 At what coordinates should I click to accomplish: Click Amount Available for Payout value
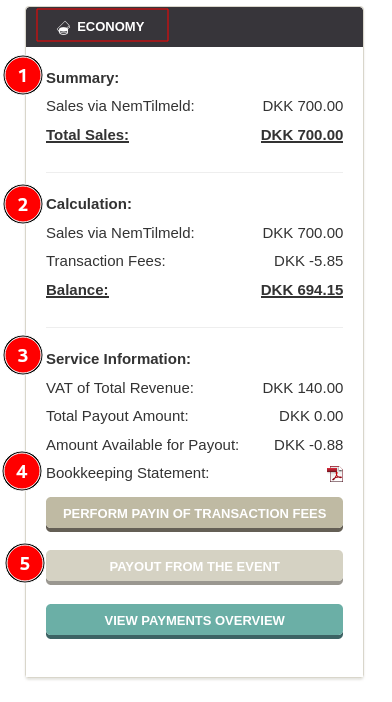(x=309, y=445)
